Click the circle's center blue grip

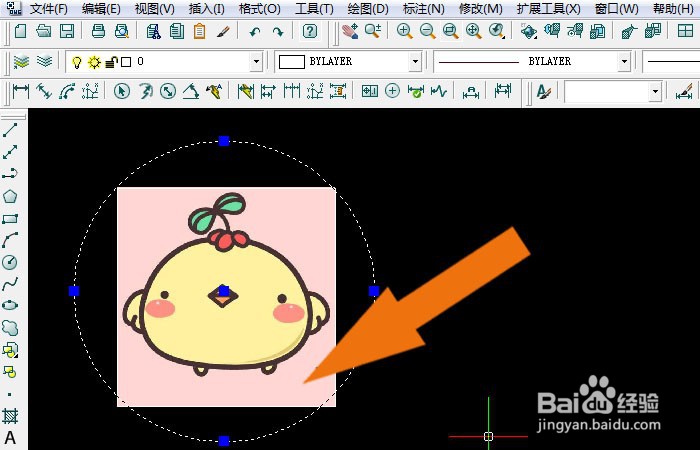[224, 291]
